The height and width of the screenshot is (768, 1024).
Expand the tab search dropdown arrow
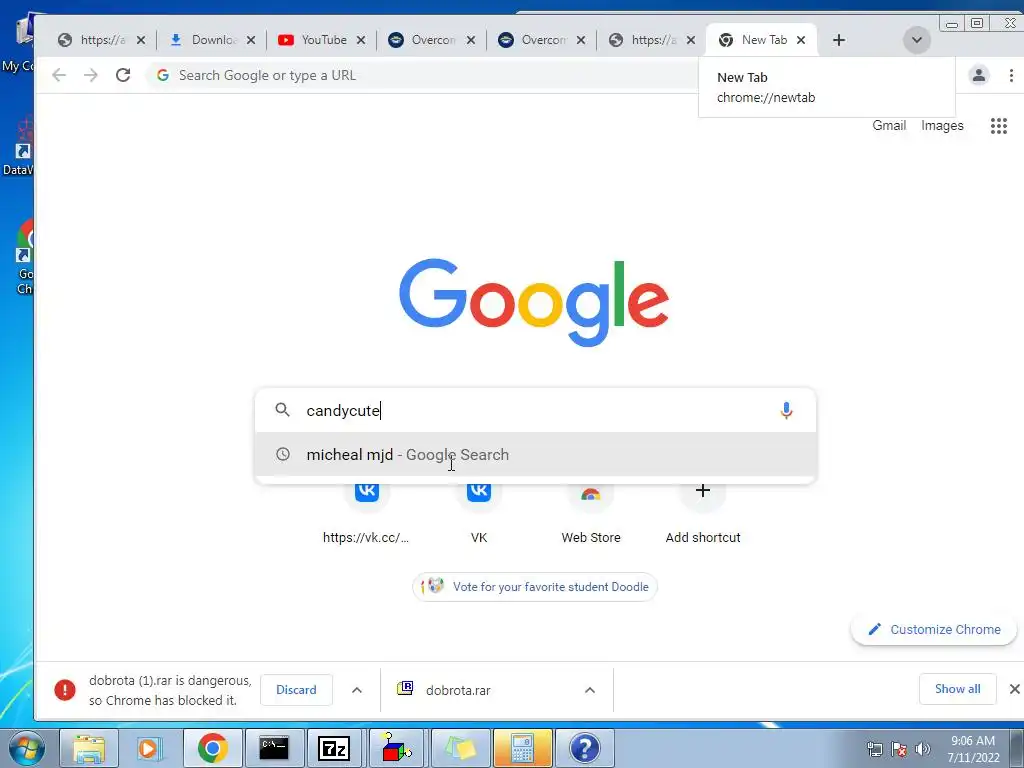[916, 40]
